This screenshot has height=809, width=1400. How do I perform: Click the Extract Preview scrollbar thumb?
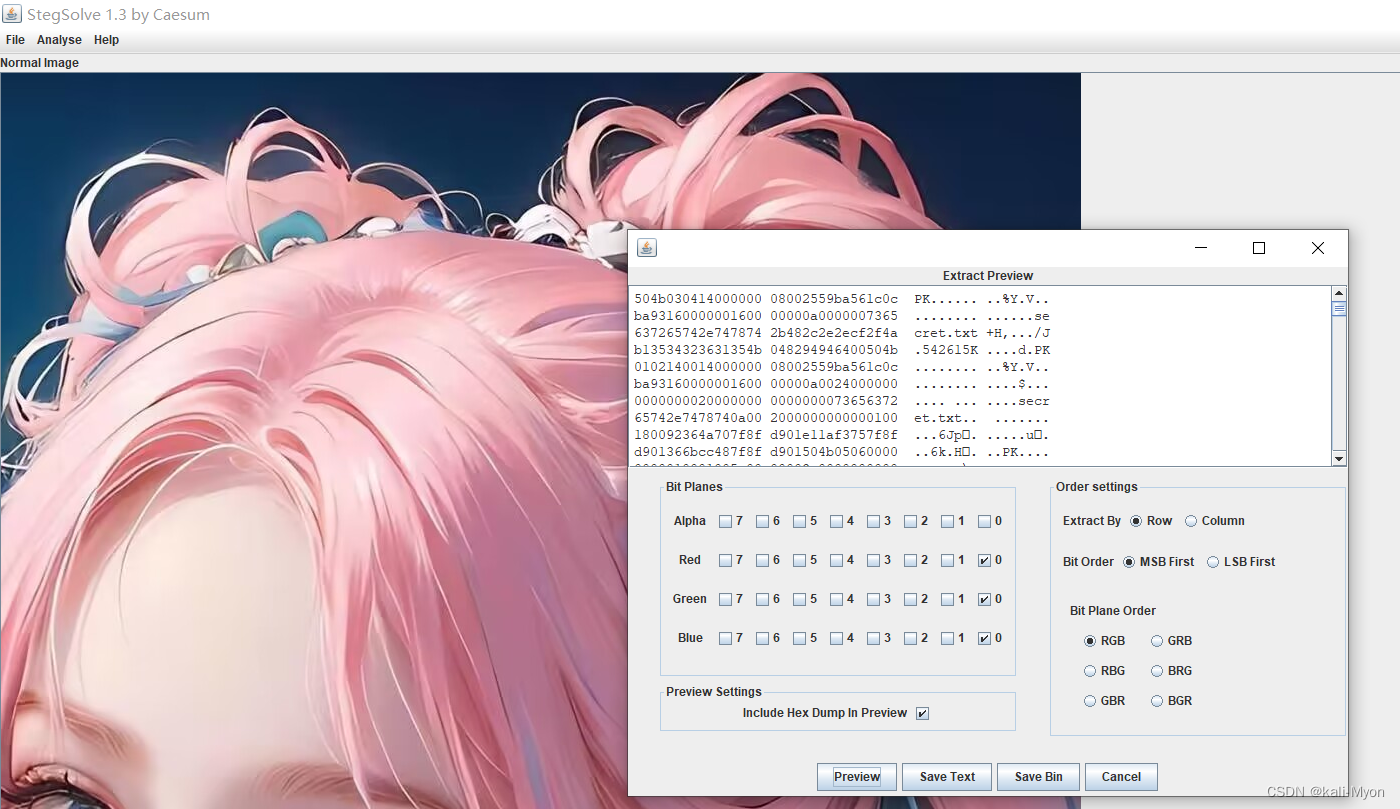[x=1339, y=309]
